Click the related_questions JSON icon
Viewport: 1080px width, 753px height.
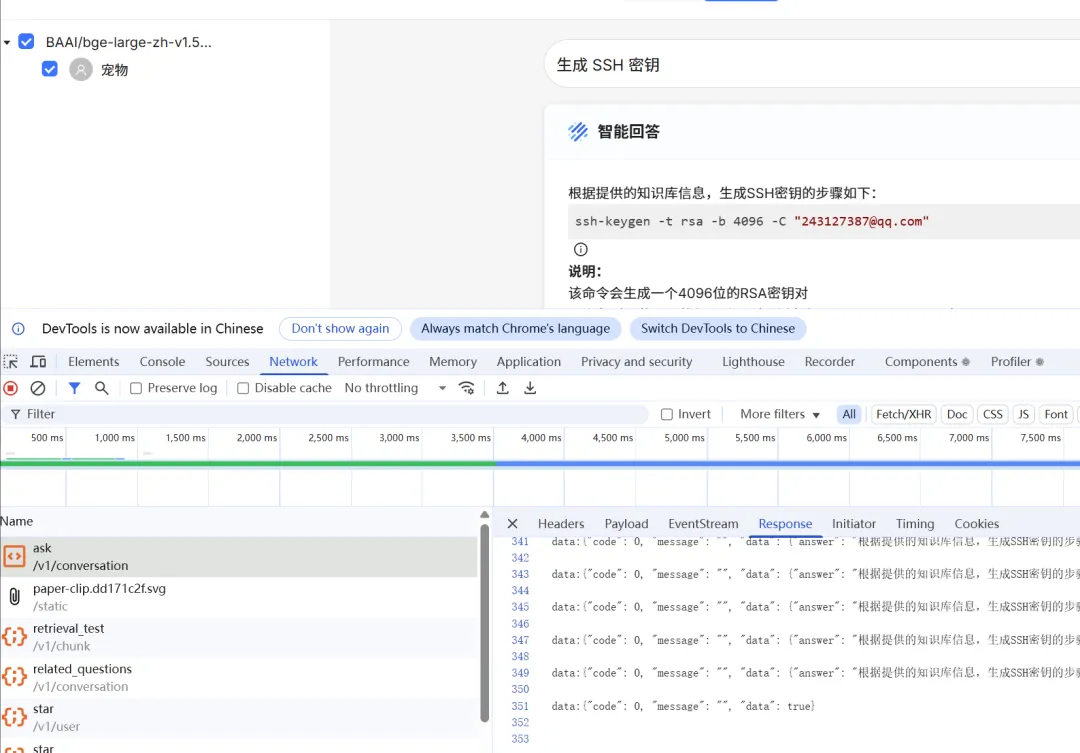pyautogui.click(x=14, y=677)
